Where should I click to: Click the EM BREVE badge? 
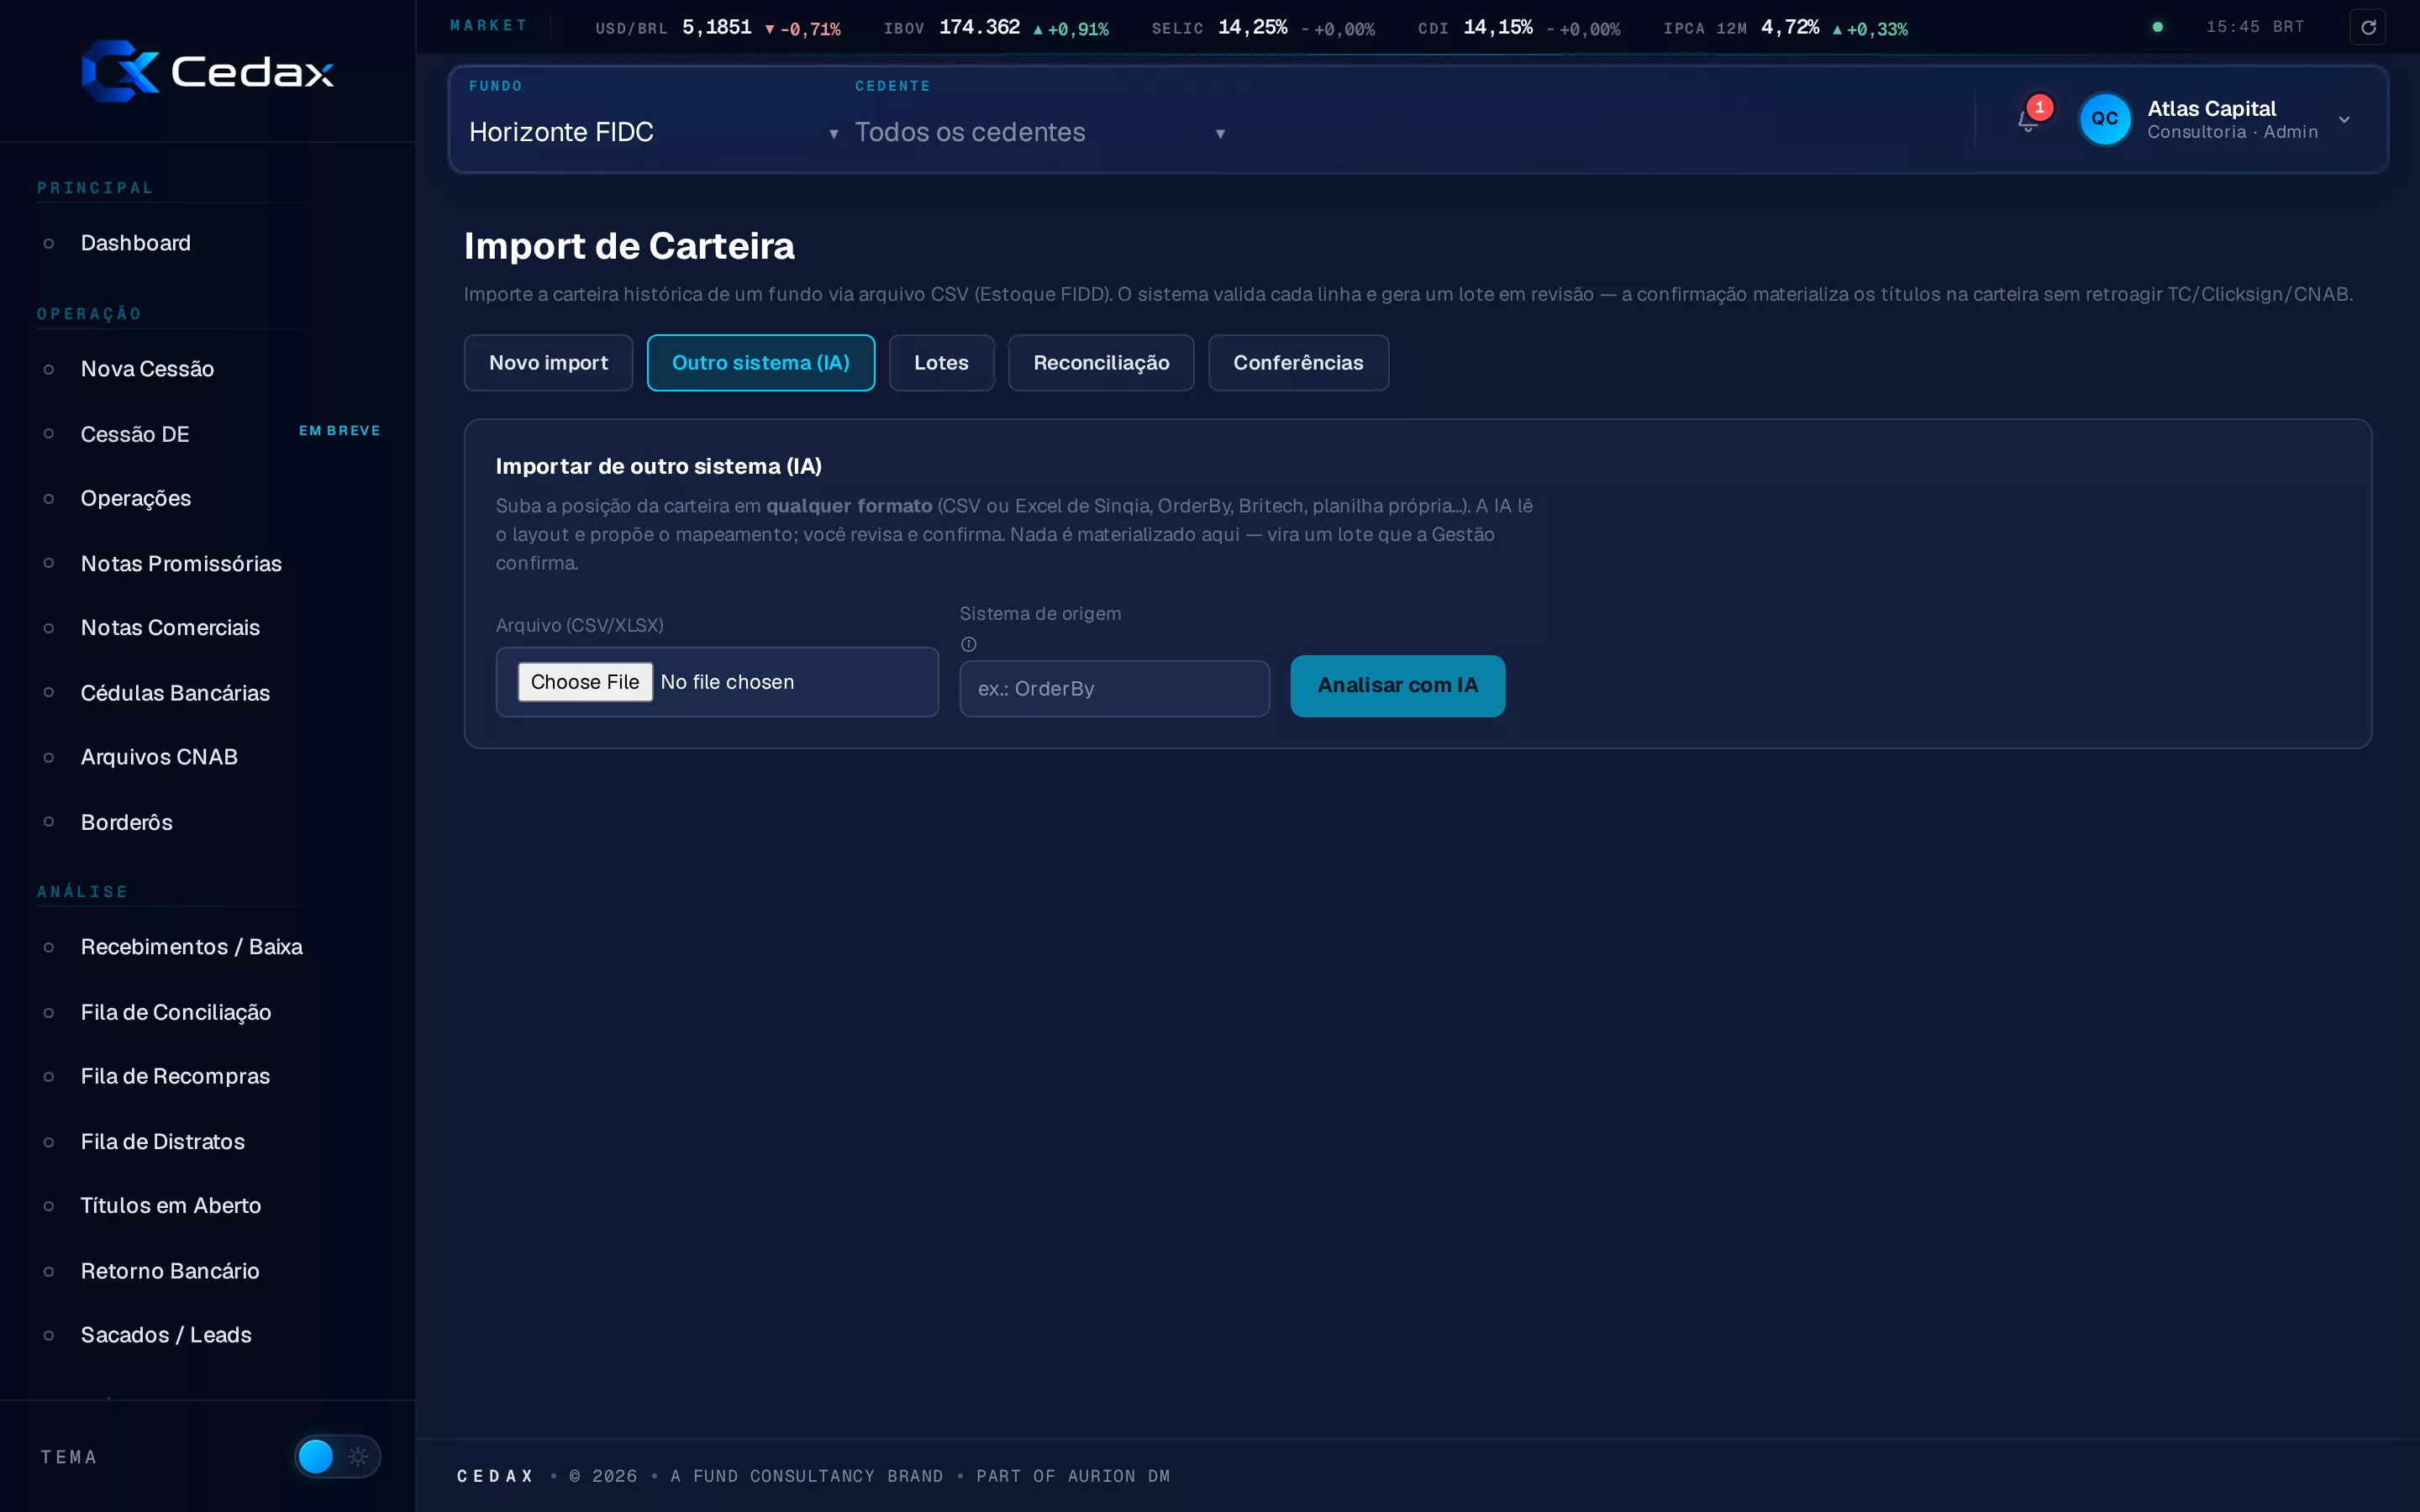pos(339,430)
